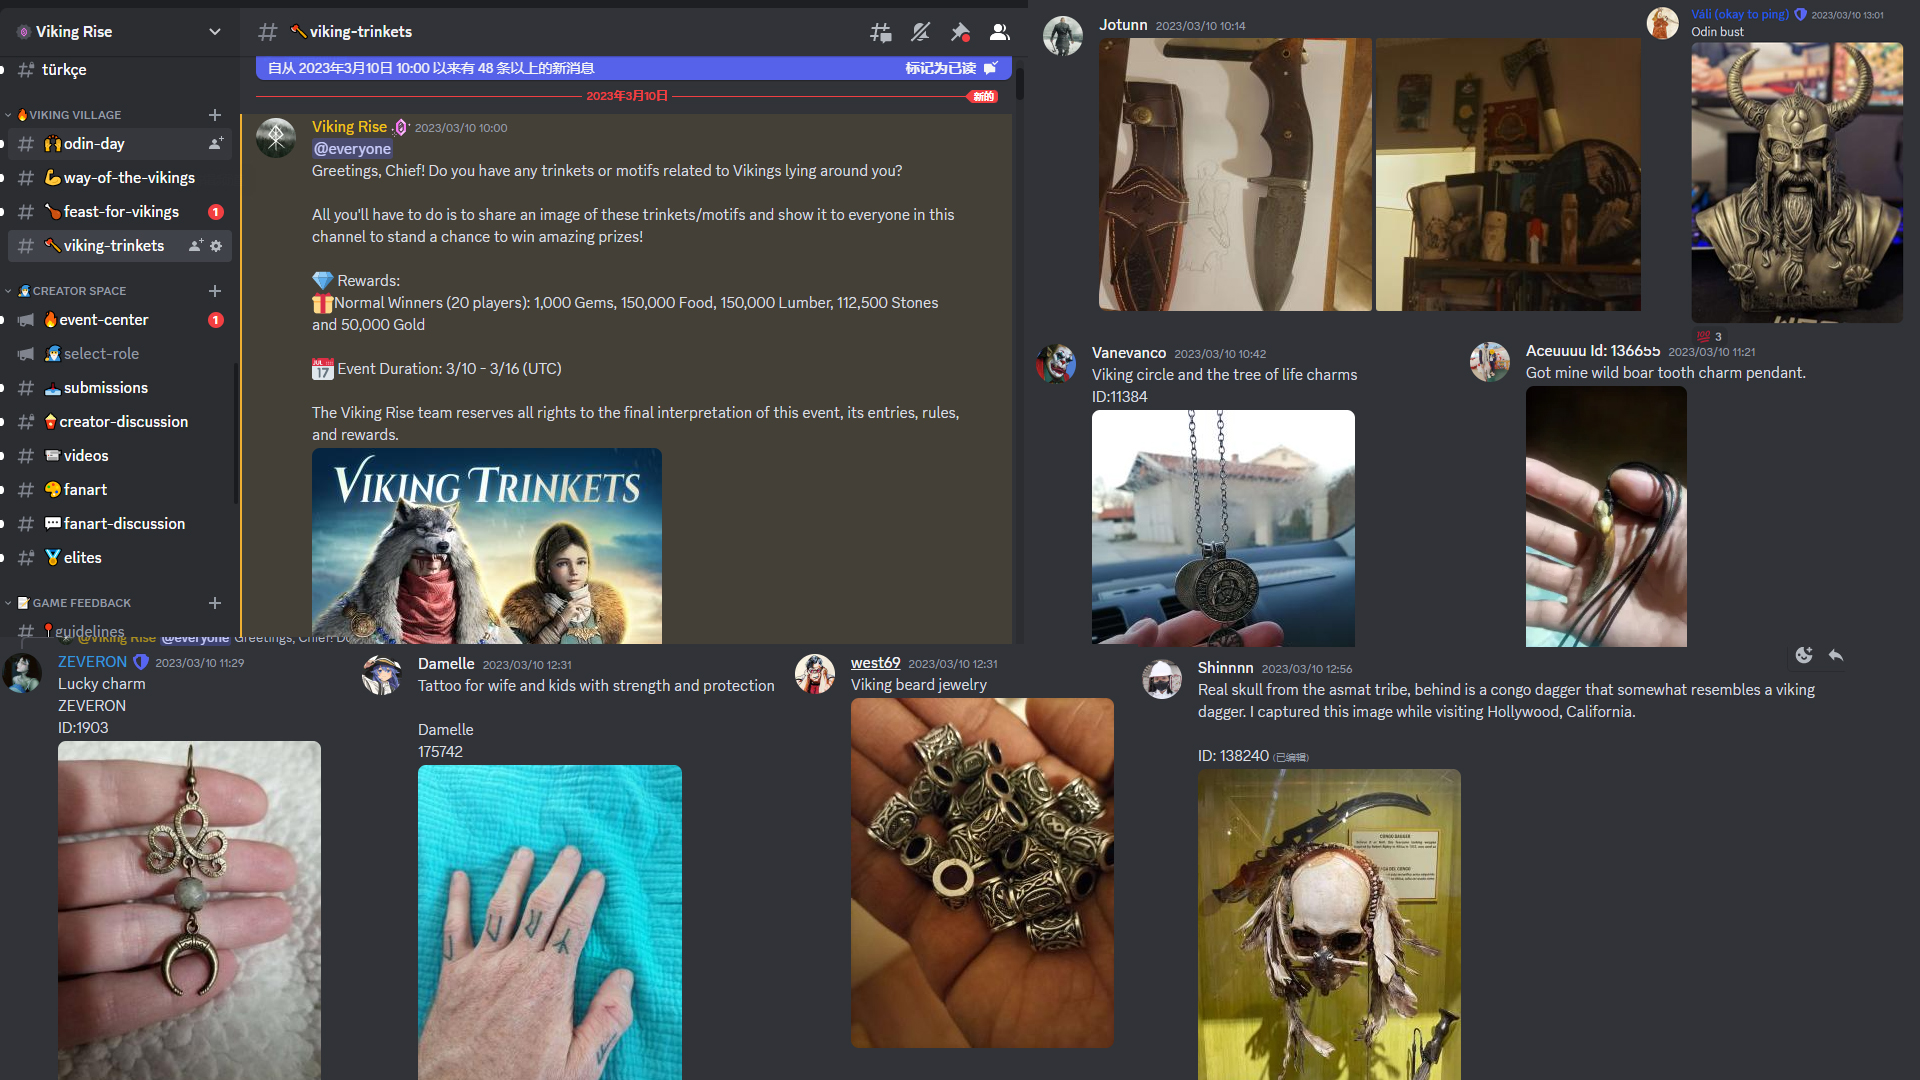Toggle the member list icon
This screenshot has height=1080, width=1920.
(999, 32)
